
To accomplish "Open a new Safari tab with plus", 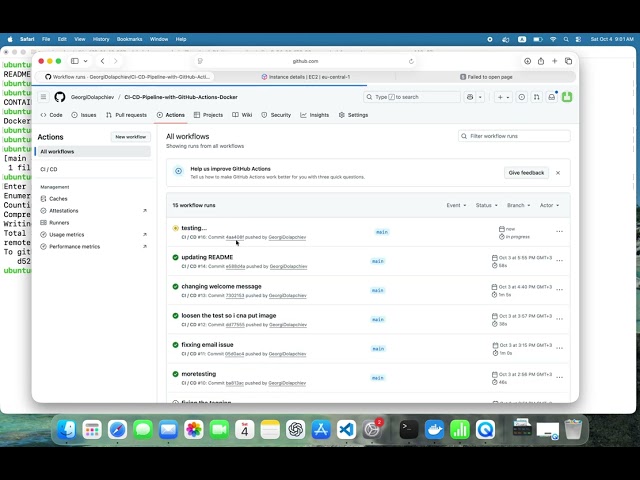I will tap(554, 61).
